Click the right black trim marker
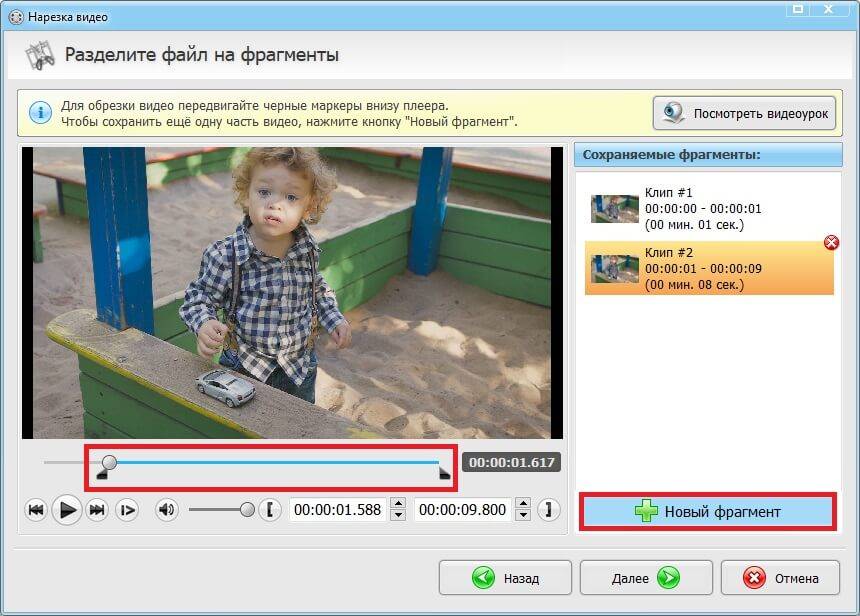 (445, 475)
